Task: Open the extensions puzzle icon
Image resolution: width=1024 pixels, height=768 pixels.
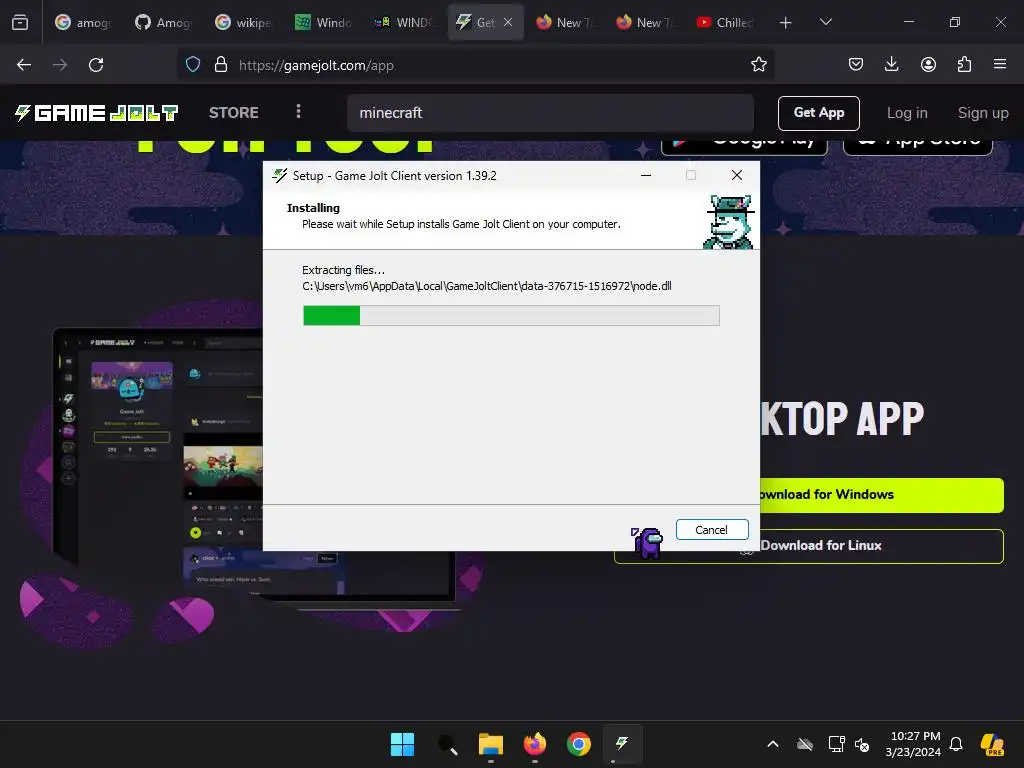Action: click(x=964, y=65)
